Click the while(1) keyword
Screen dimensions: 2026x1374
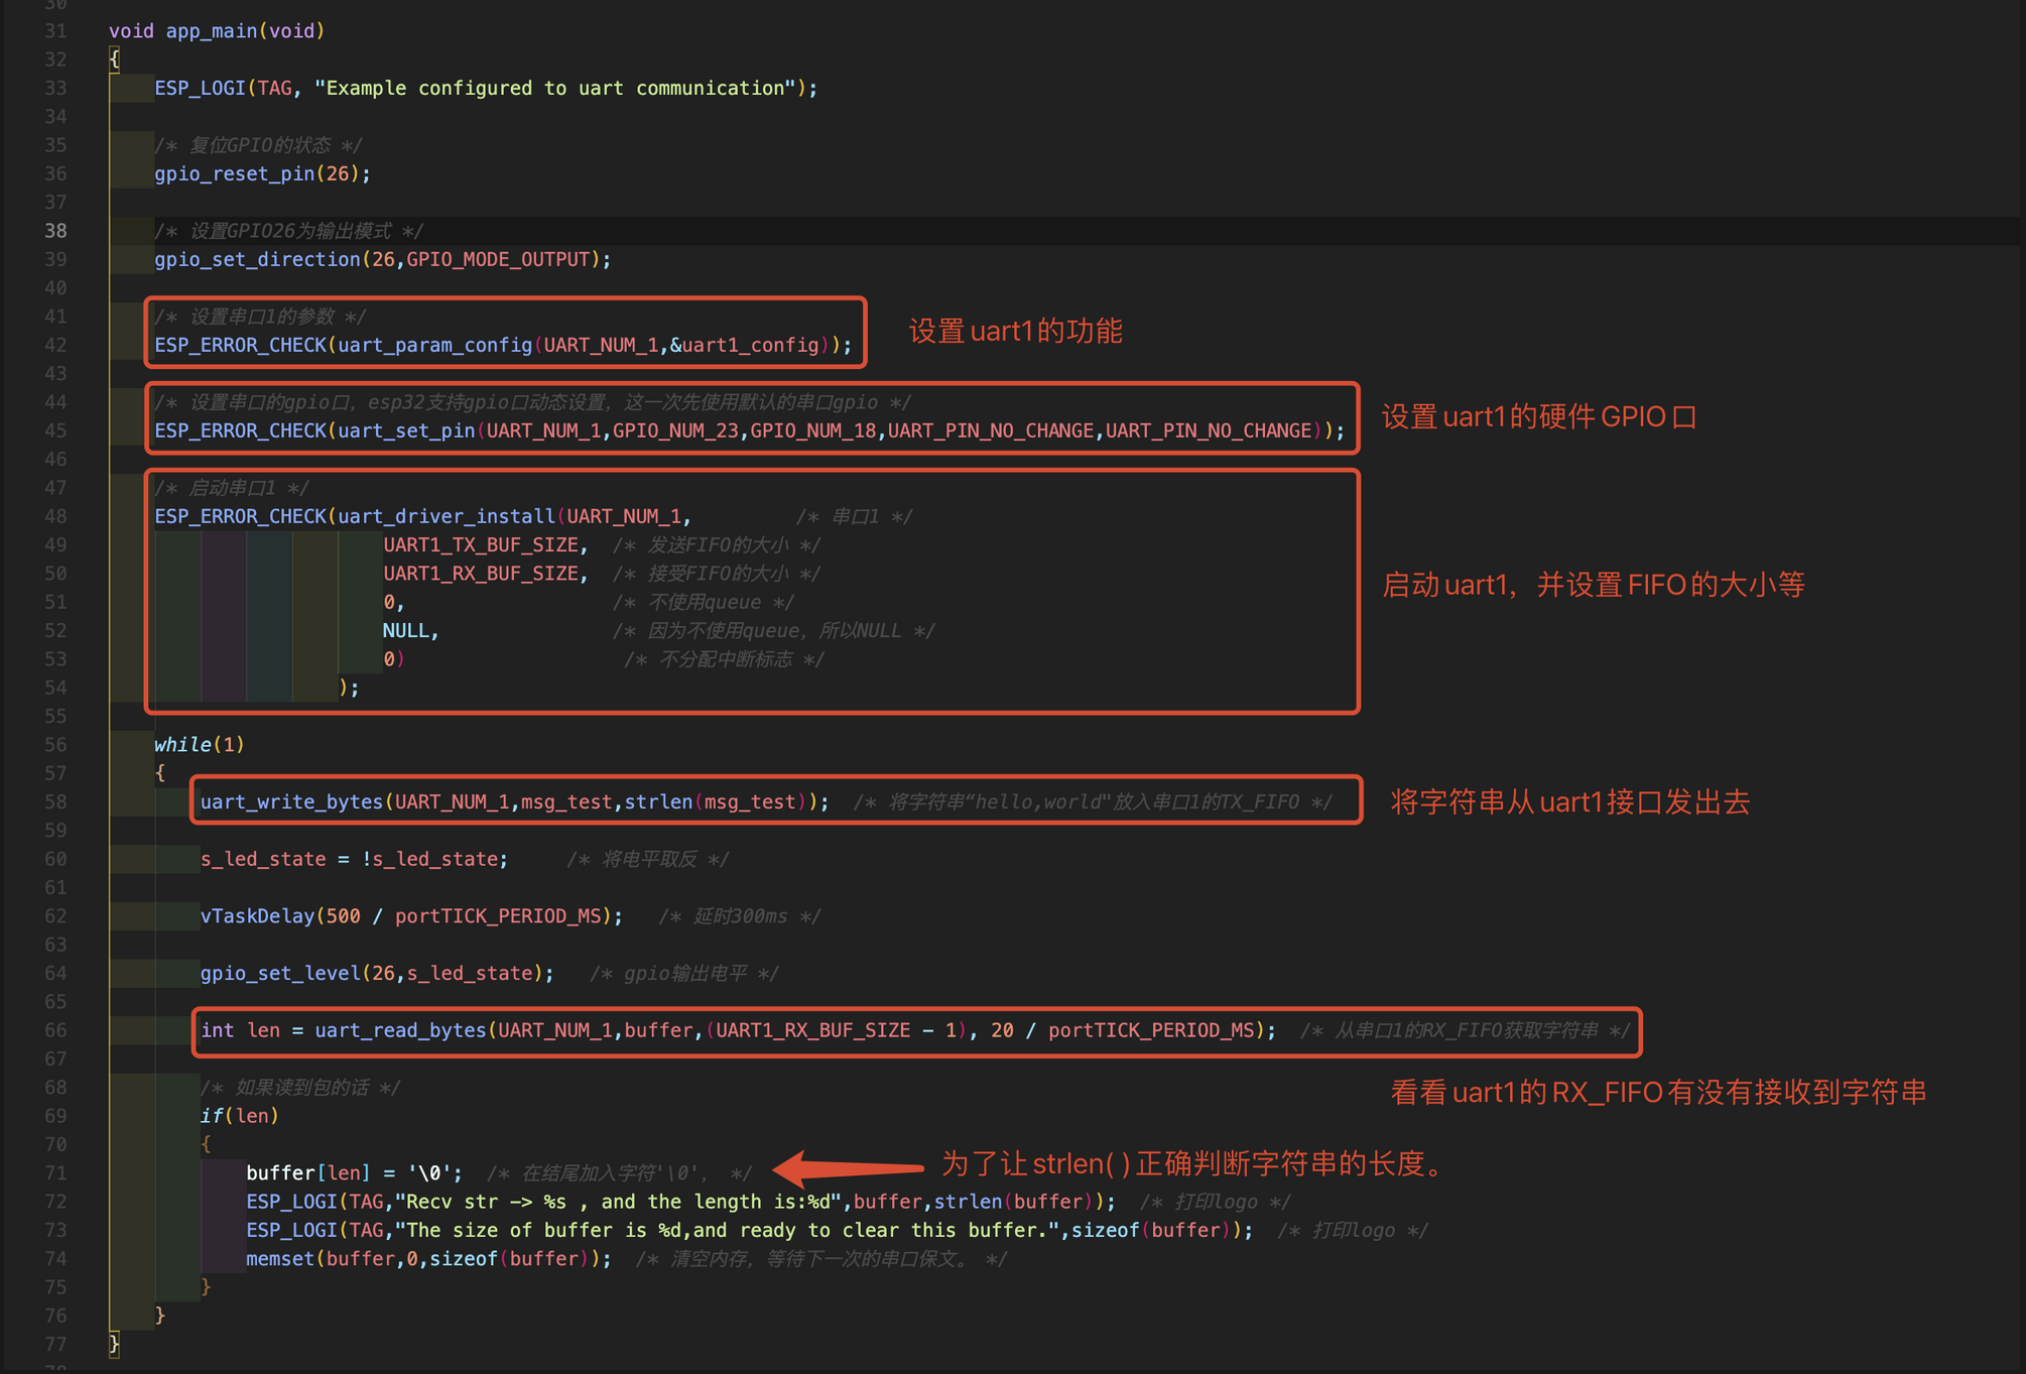183,745
